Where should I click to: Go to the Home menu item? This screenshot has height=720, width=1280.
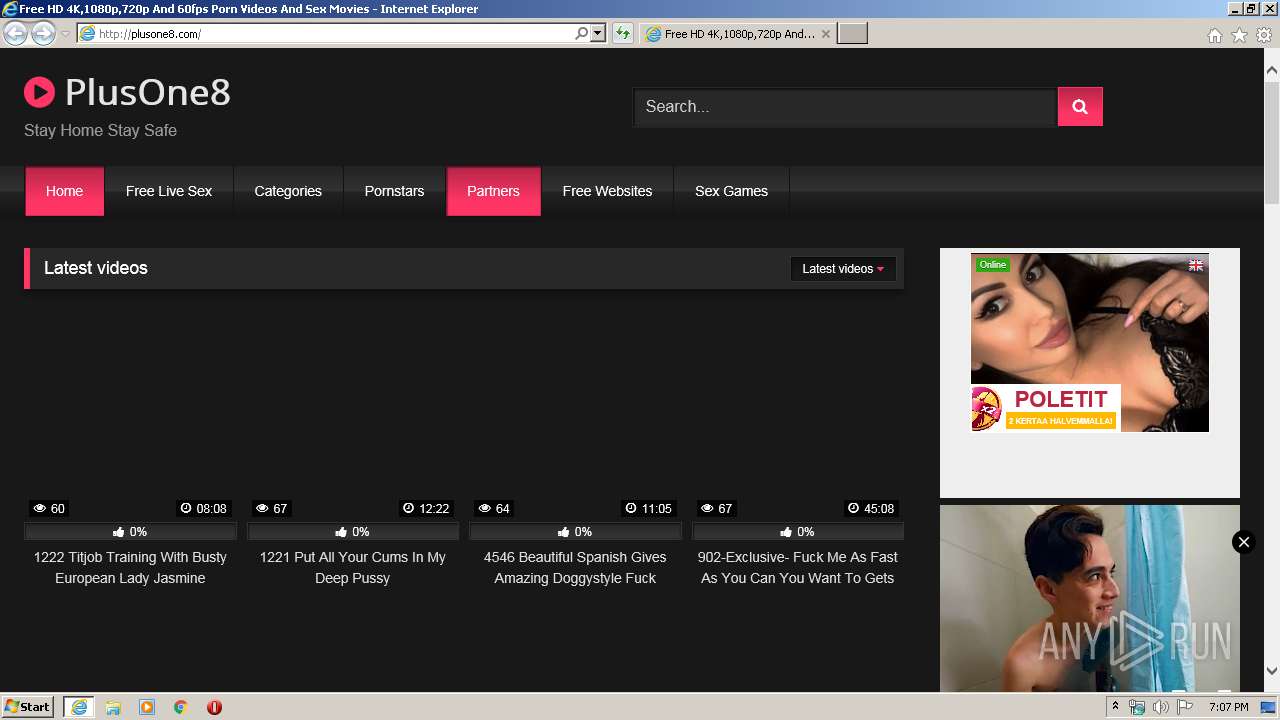point(64,191)
